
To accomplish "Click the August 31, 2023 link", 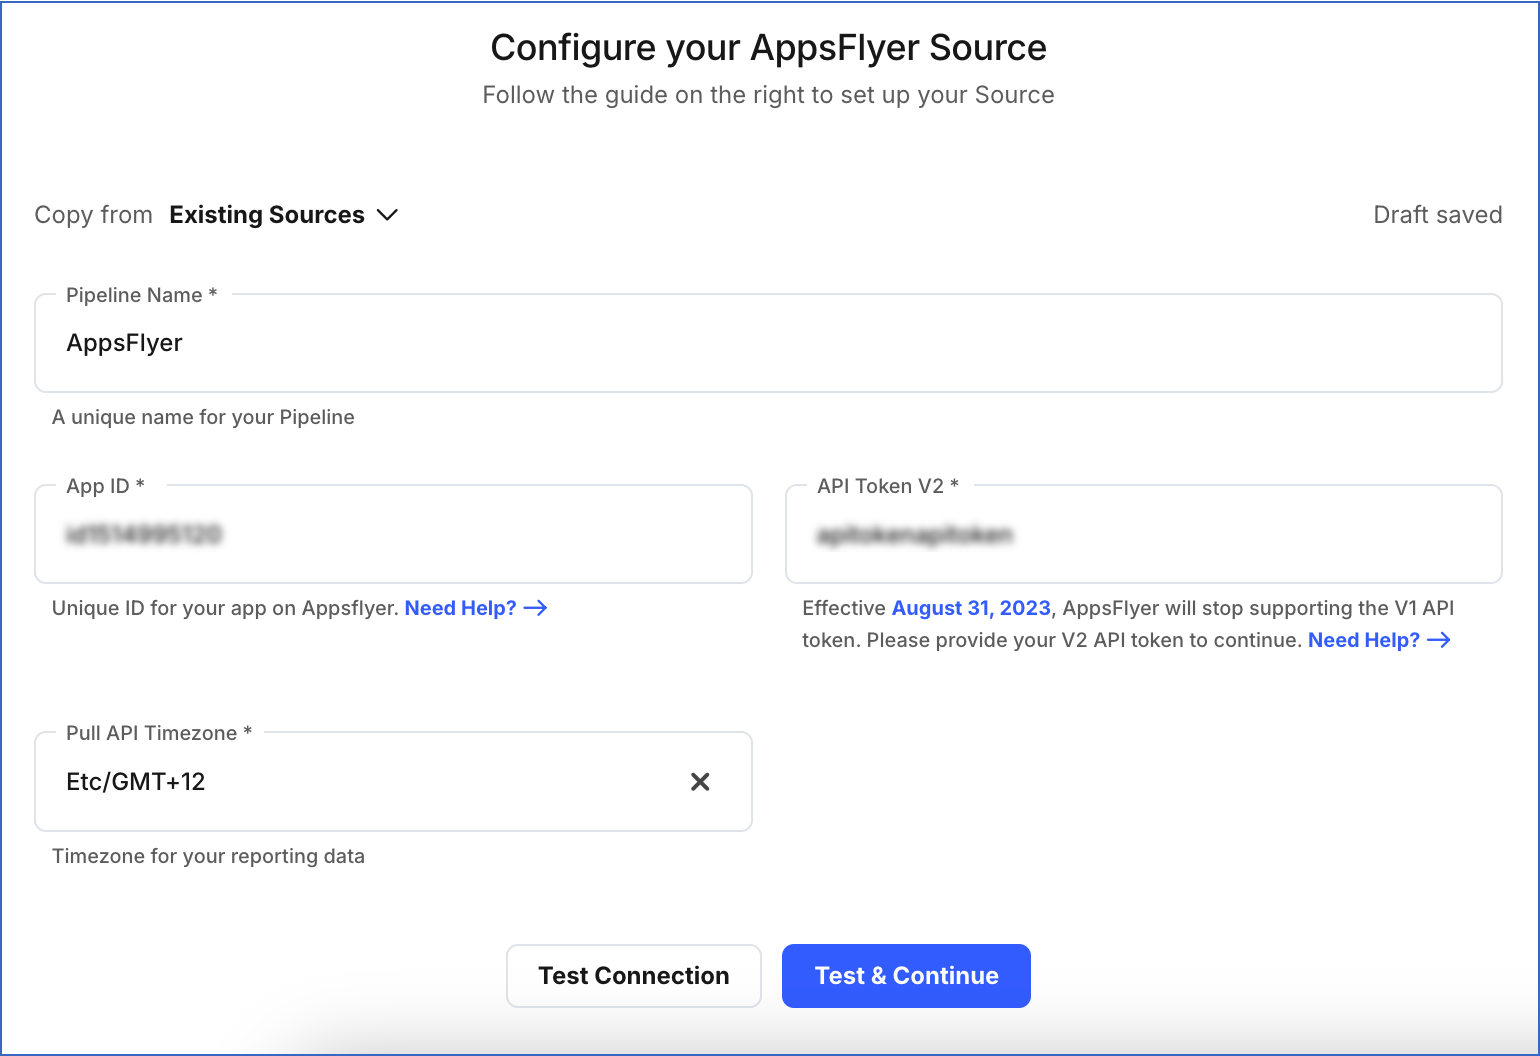I will 971,608.
